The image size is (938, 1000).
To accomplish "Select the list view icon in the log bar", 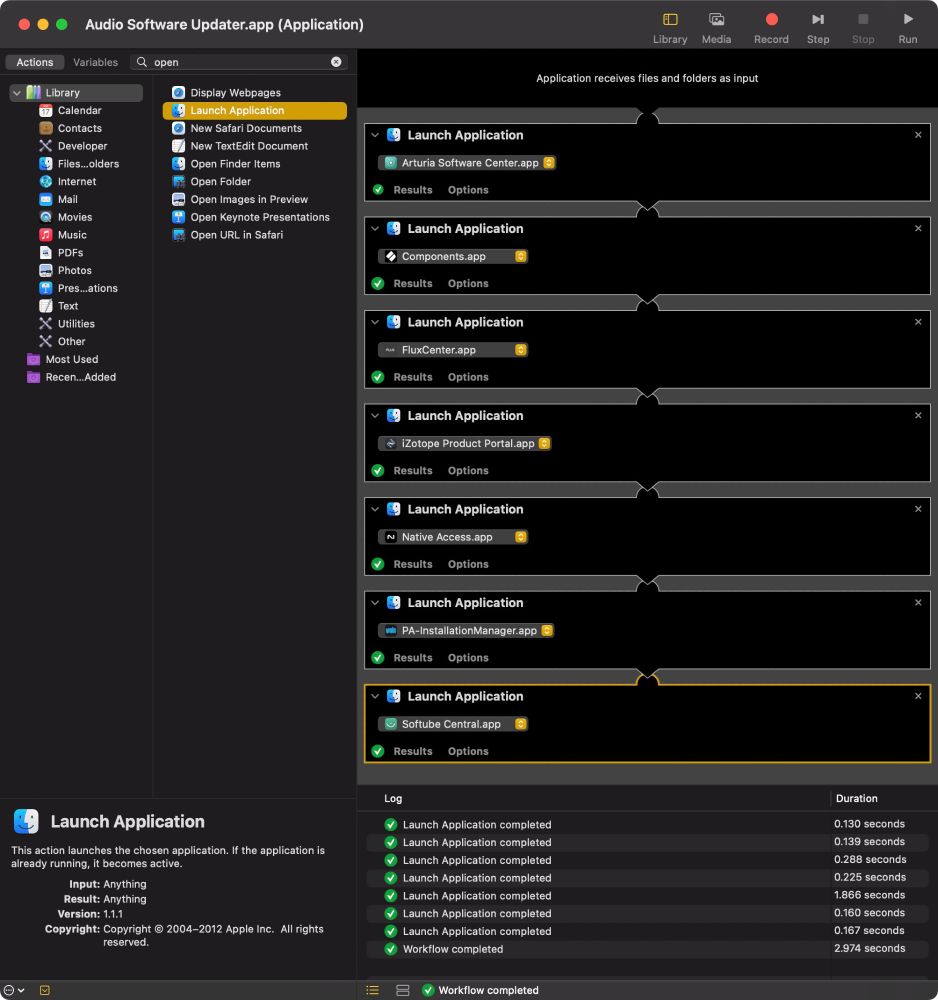I will [x=372, y=990].
